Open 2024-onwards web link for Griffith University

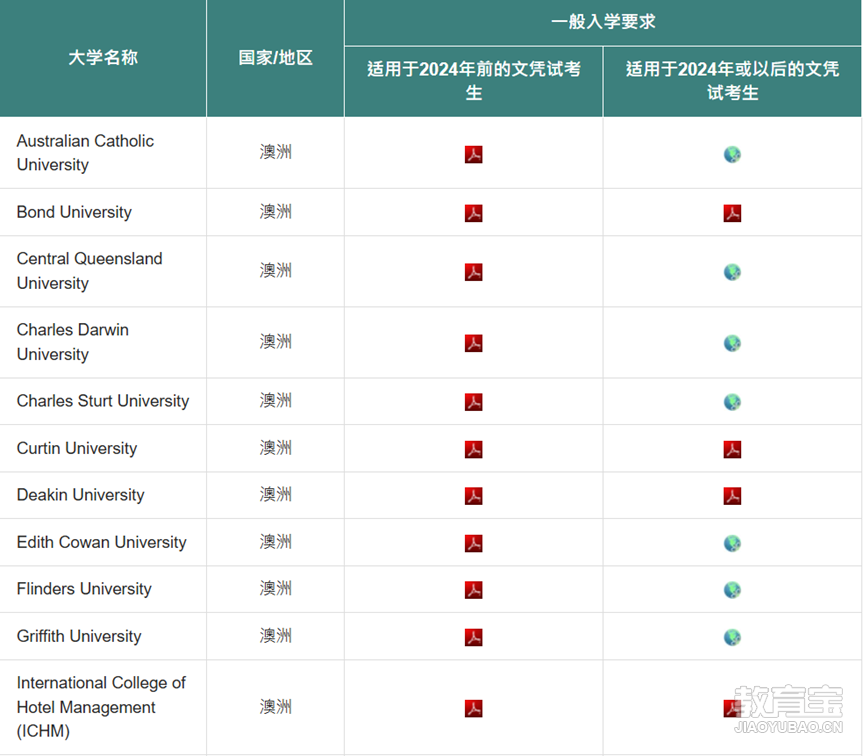732,638
